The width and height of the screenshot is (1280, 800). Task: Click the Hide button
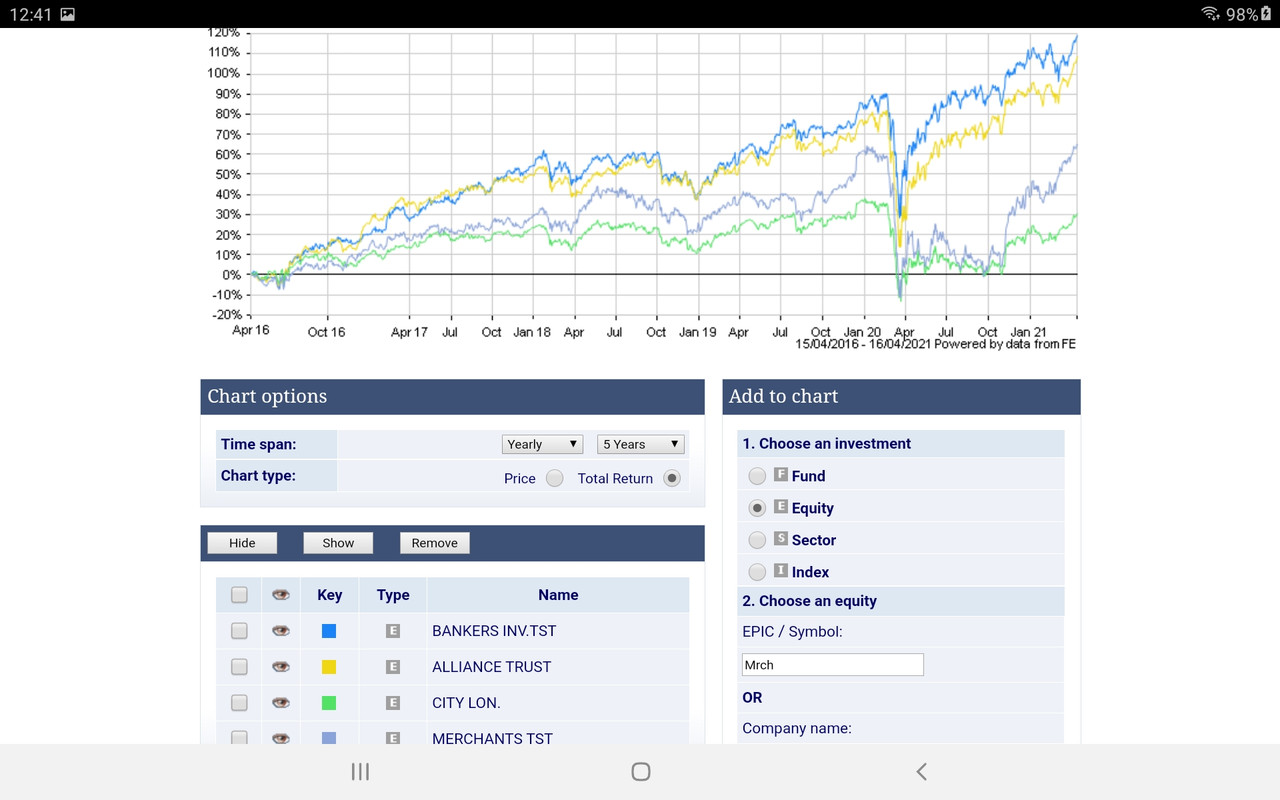coord(242,543)
